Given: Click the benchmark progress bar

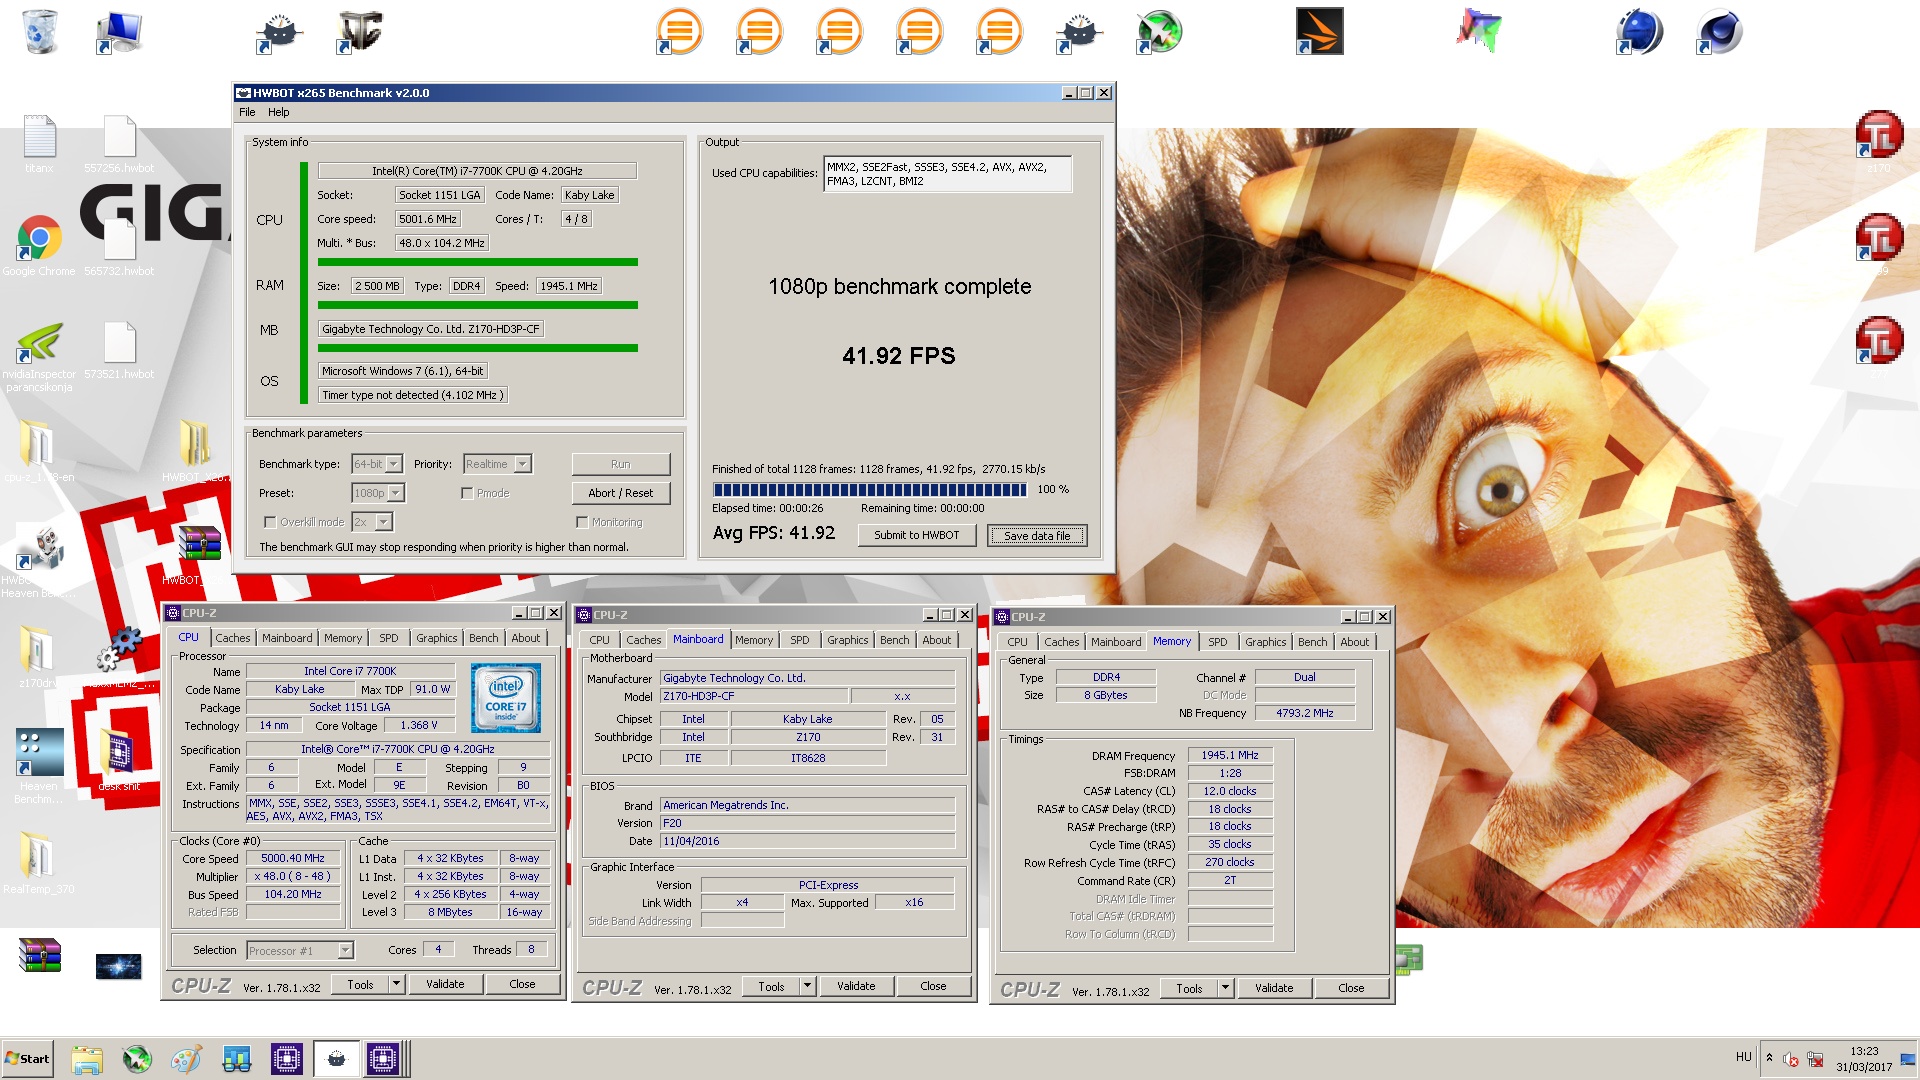Looking at the screenshot, I should click(870, 490).
